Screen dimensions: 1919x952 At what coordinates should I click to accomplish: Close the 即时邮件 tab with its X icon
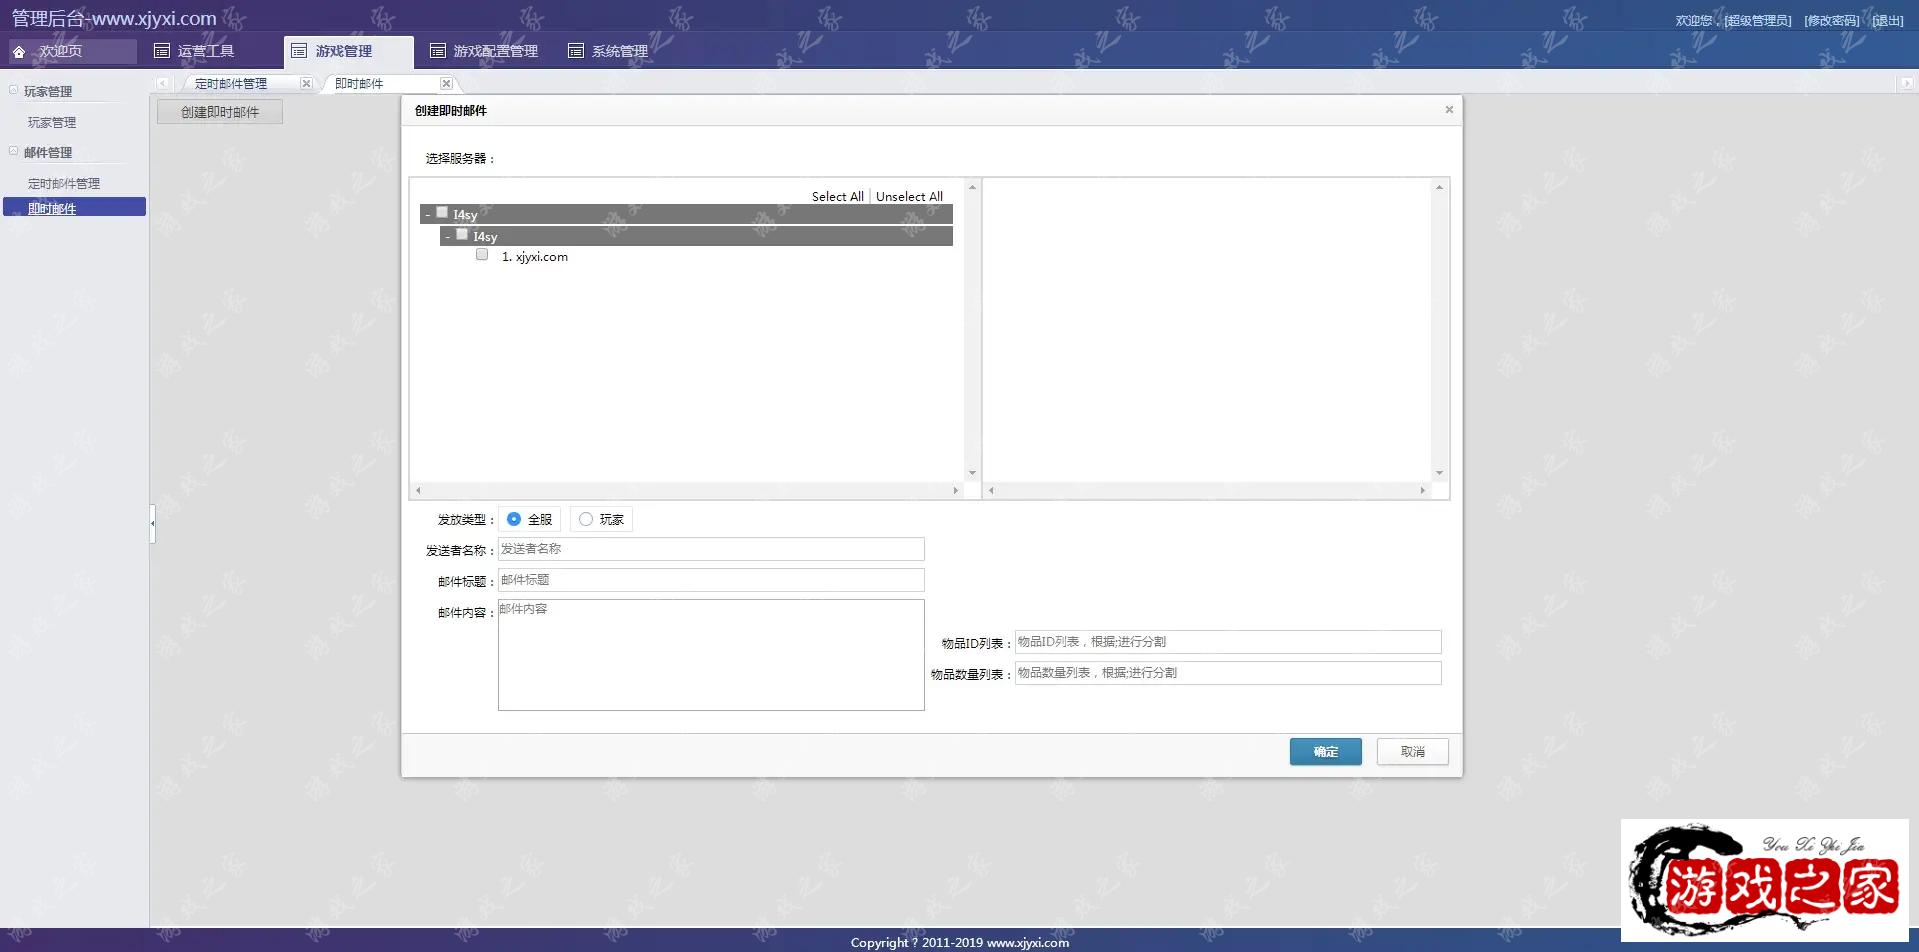coord(446,84)
